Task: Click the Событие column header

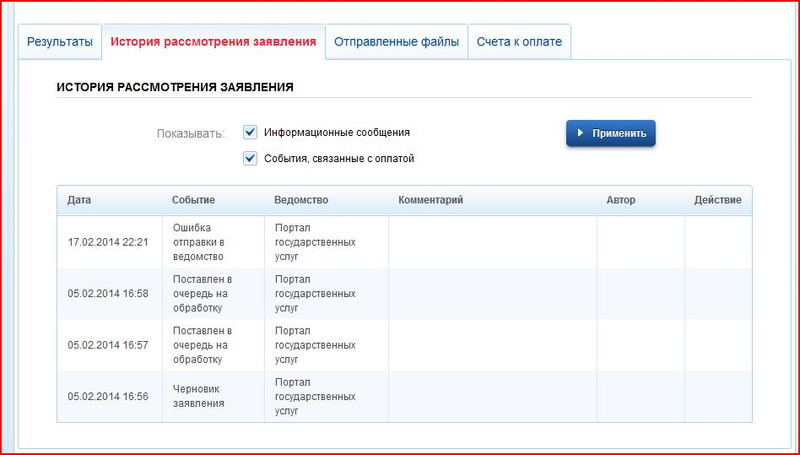Action: coord(193,200)
